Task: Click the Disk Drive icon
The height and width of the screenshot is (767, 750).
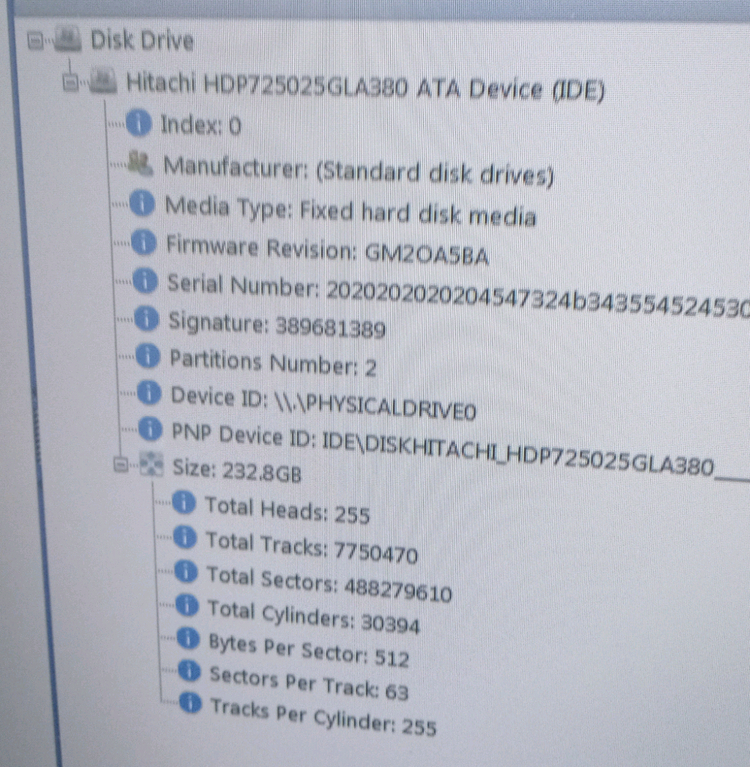Action: tap(67, 41)
